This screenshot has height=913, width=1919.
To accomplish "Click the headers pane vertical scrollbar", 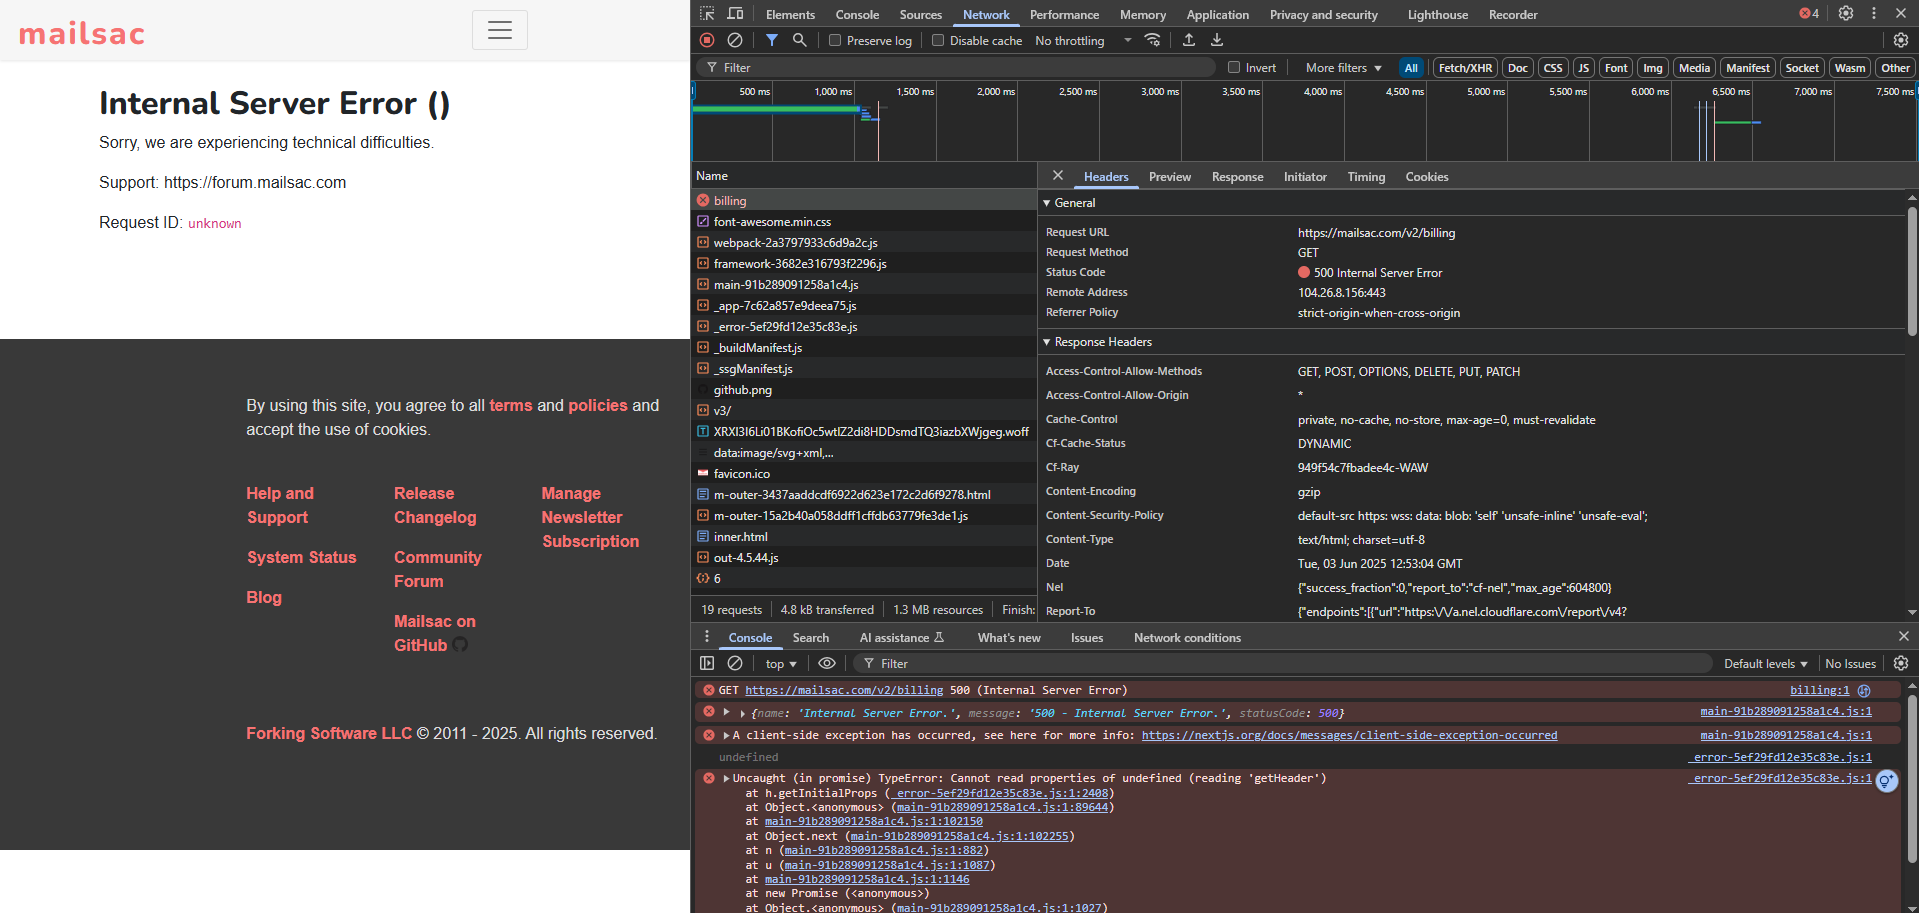I will coord(1912,270).
